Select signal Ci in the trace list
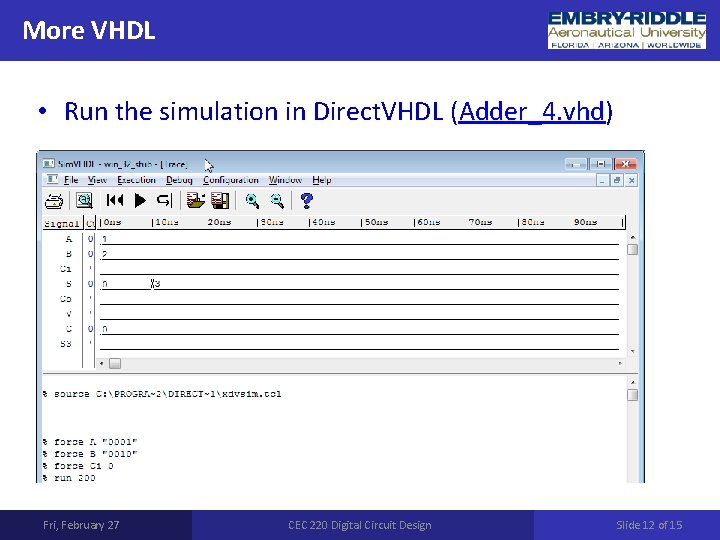 click(x=66, y=269)
